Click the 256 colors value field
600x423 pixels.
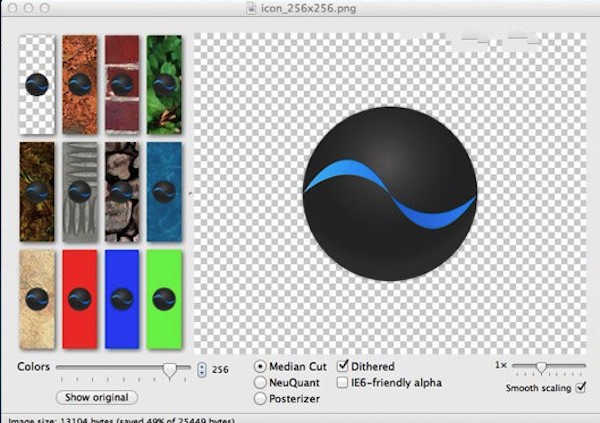(220, 370)
